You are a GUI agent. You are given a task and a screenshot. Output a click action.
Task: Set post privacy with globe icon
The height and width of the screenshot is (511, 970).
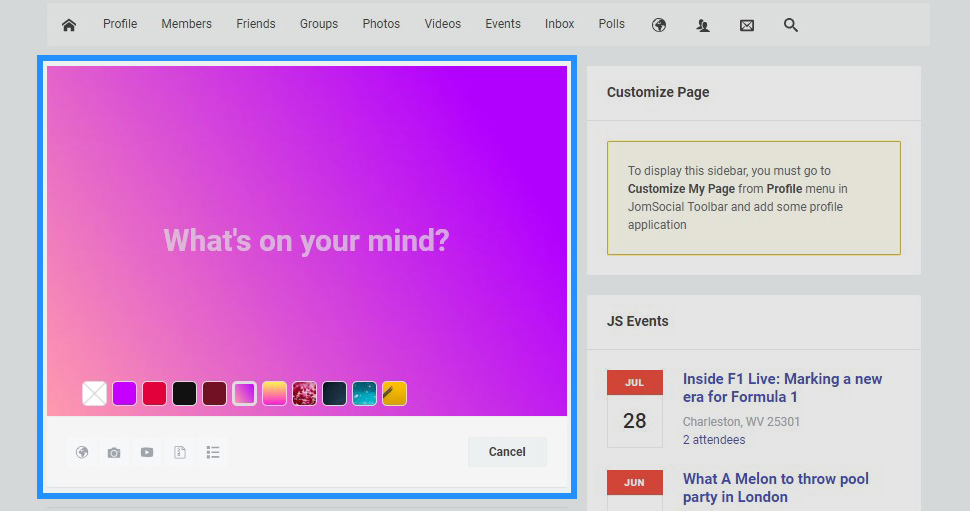pos(82,452)
